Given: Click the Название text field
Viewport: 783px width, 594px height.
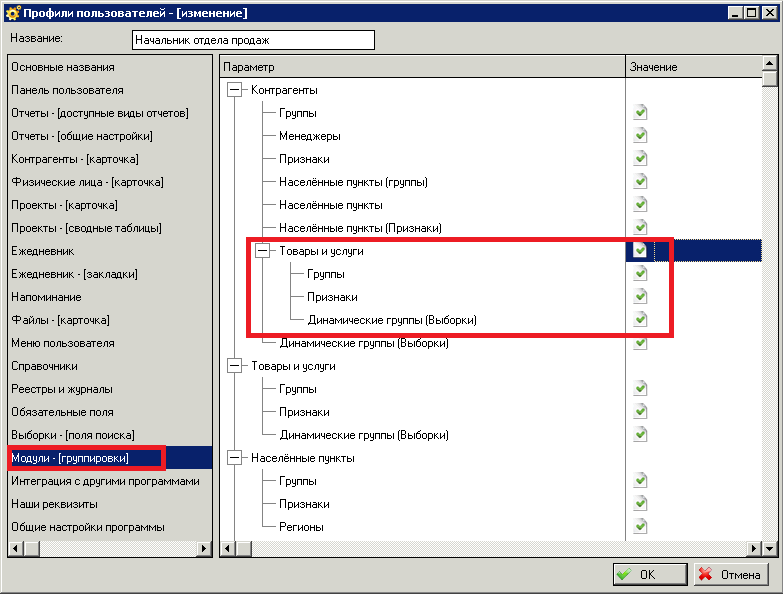Looking at the screenshot, I should [x=253, y=40].
